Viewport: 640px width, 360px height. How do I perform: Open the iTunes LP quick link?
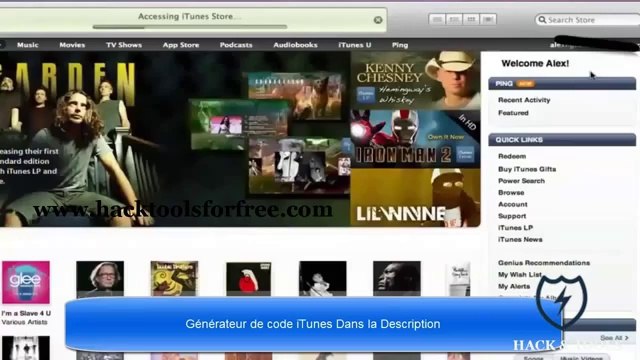pyautogui.click(x=516, y=228)
